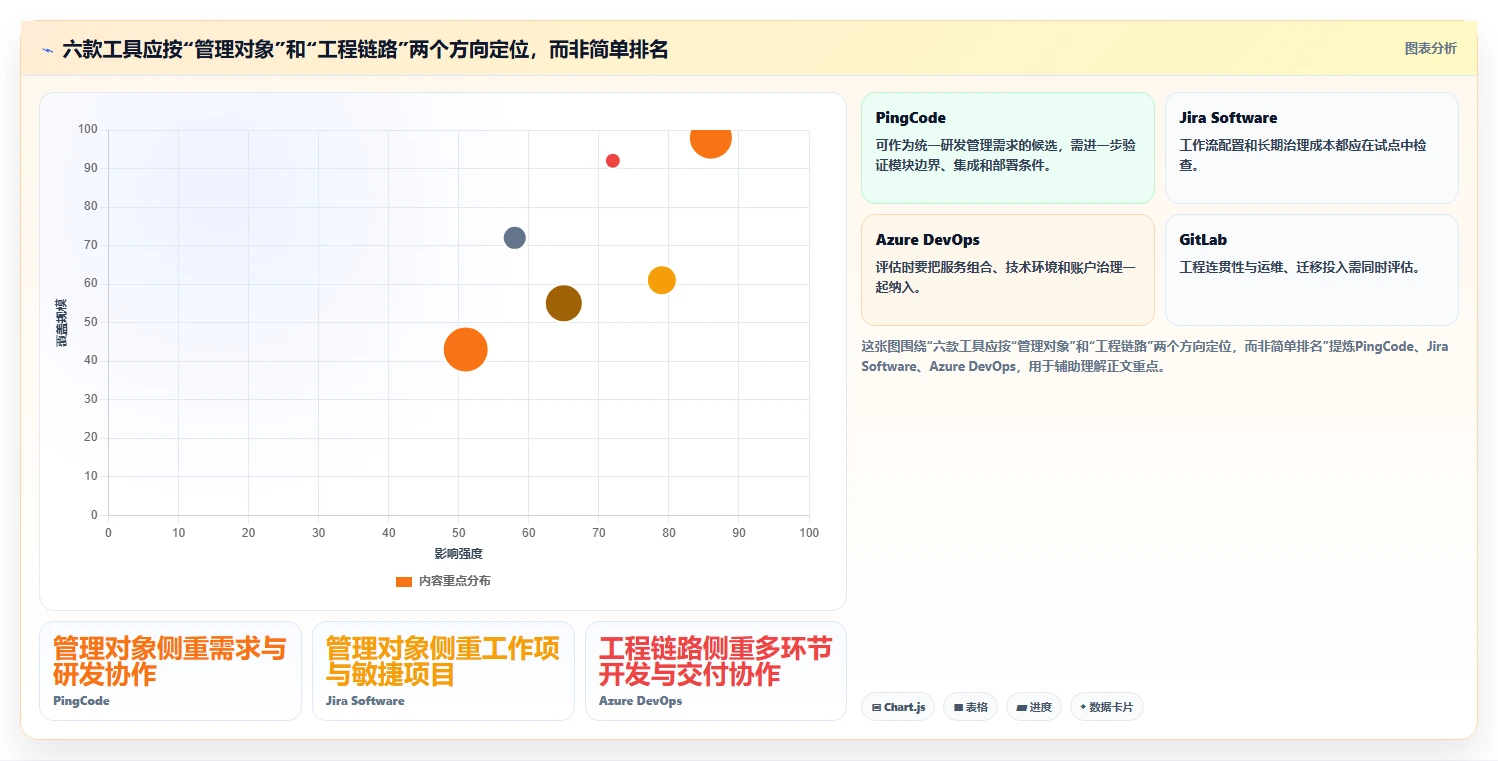The width and height of the screenshot is (1498, 761).
Task: Click GitLab card text 工程连贯性与运维
Action: (1300, 267)
